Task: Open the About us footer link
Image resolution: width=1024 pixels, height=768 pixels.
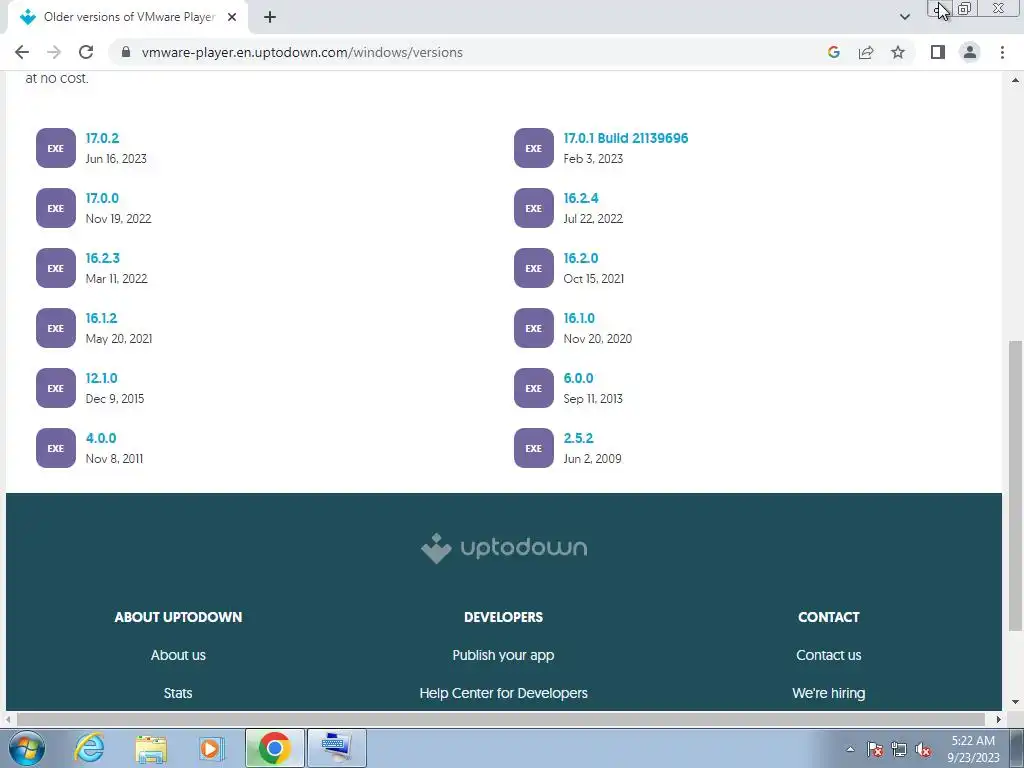Action: pos(178,655)
